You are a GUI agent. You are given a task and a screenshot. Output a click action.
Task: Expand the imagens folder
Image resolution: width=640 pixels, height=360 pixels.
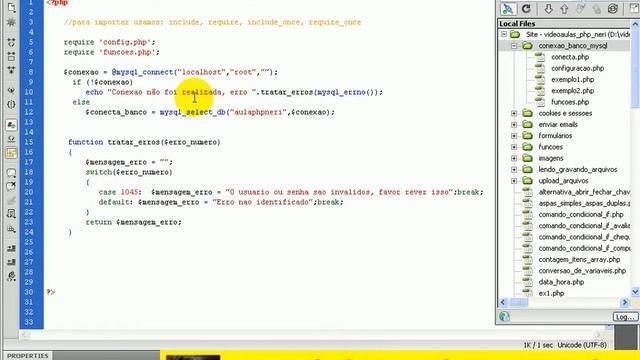[514, 158]
